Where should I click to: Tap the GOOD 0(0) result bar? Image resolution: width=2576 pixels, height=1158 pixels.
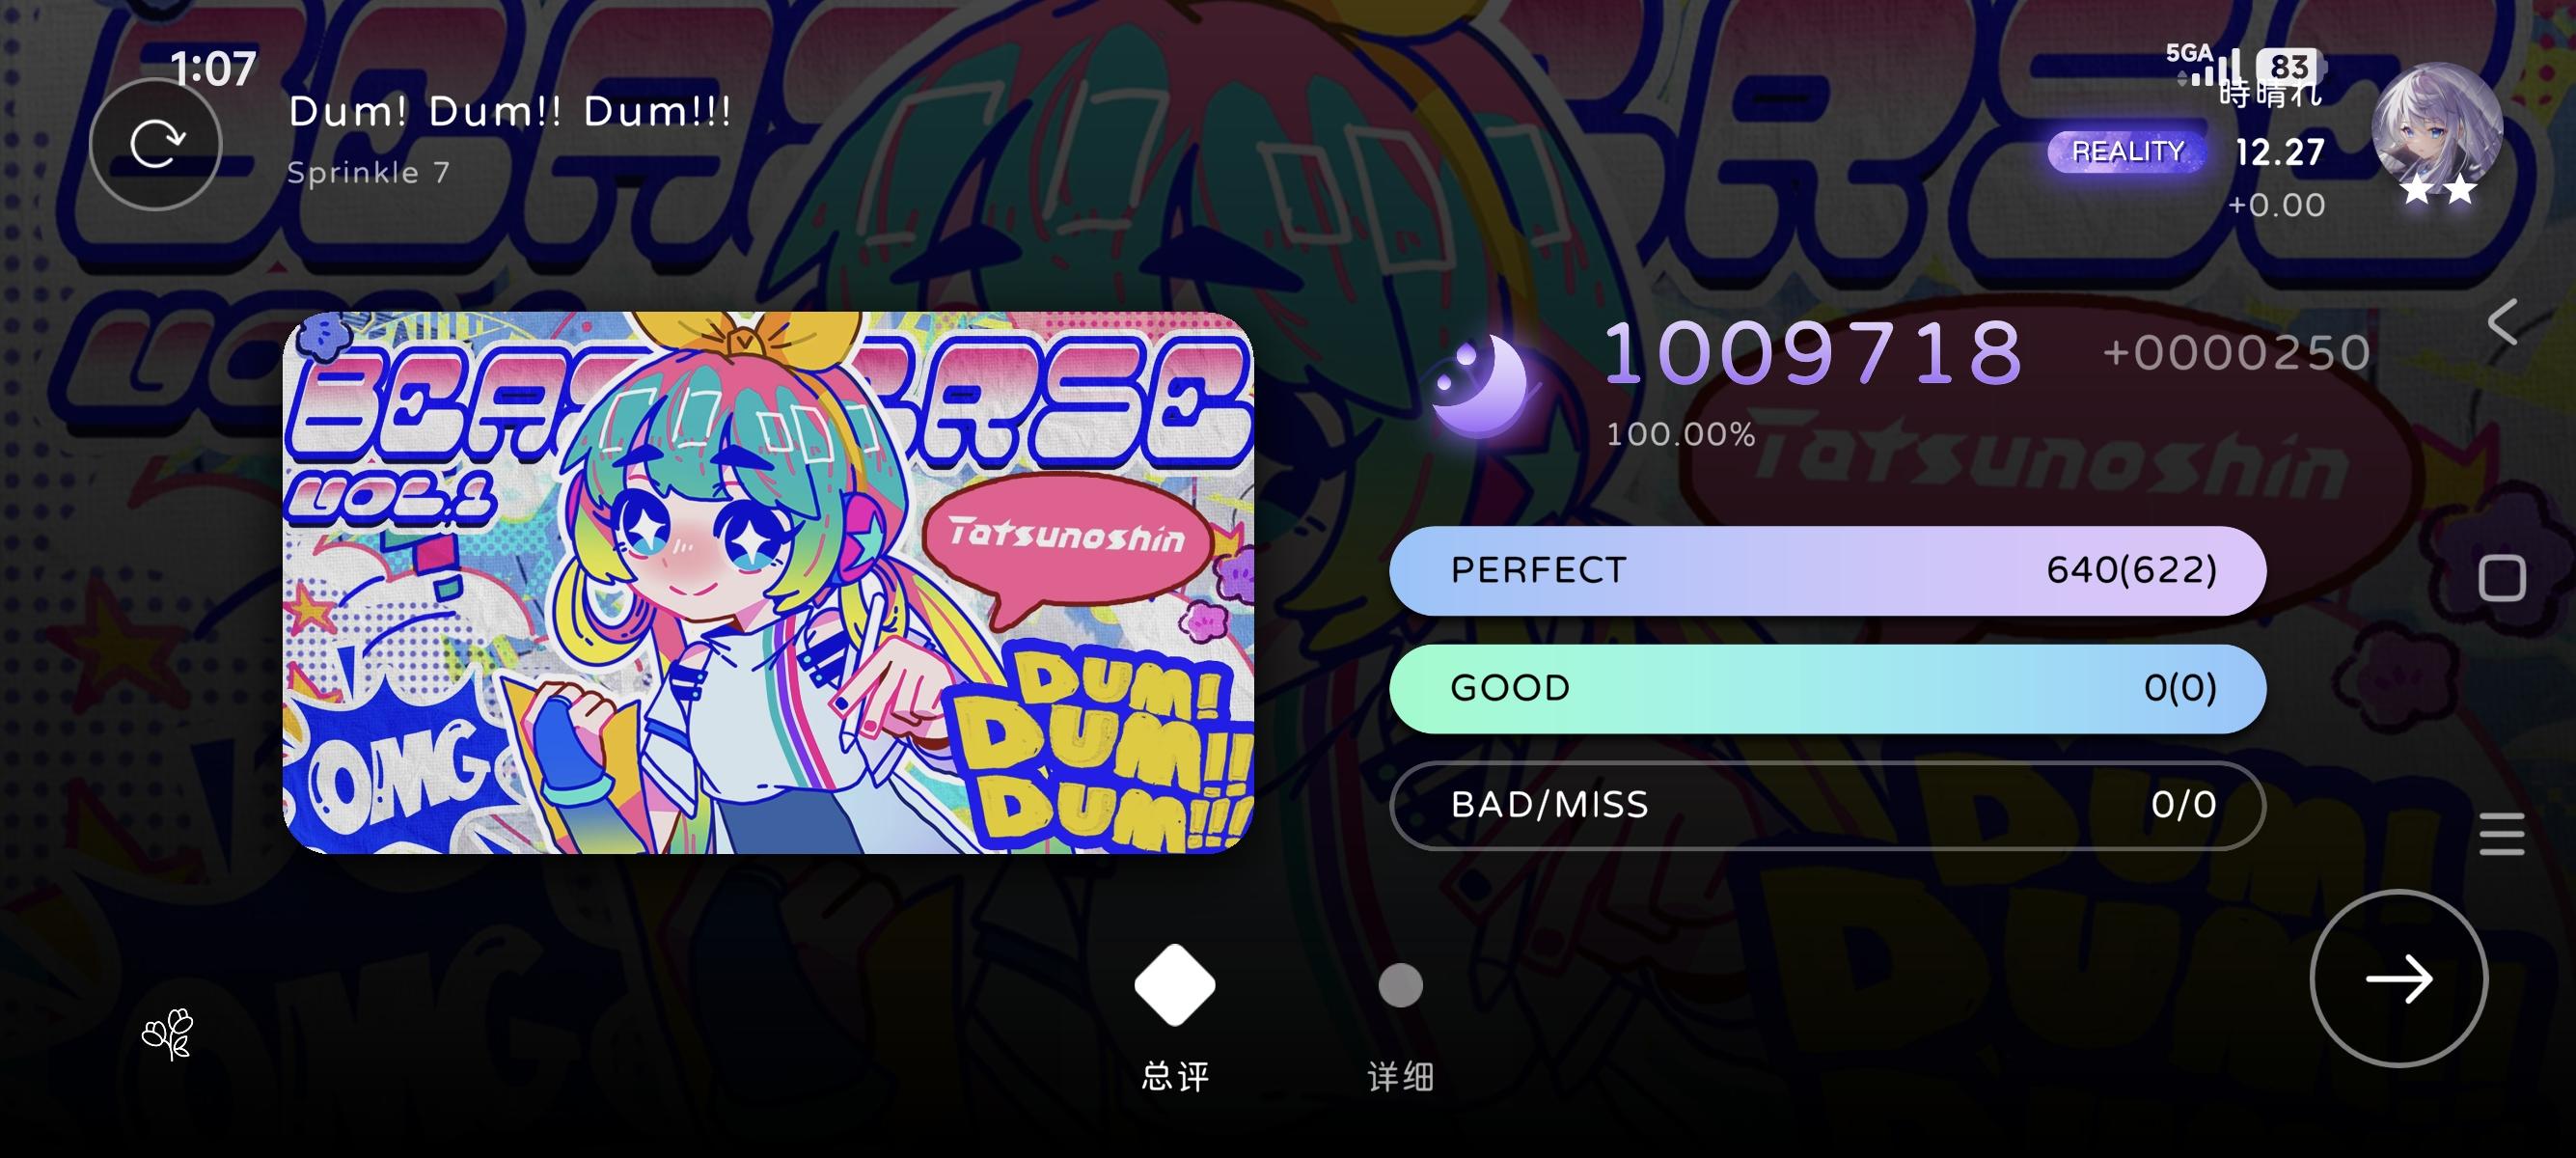coord(1827,688)
